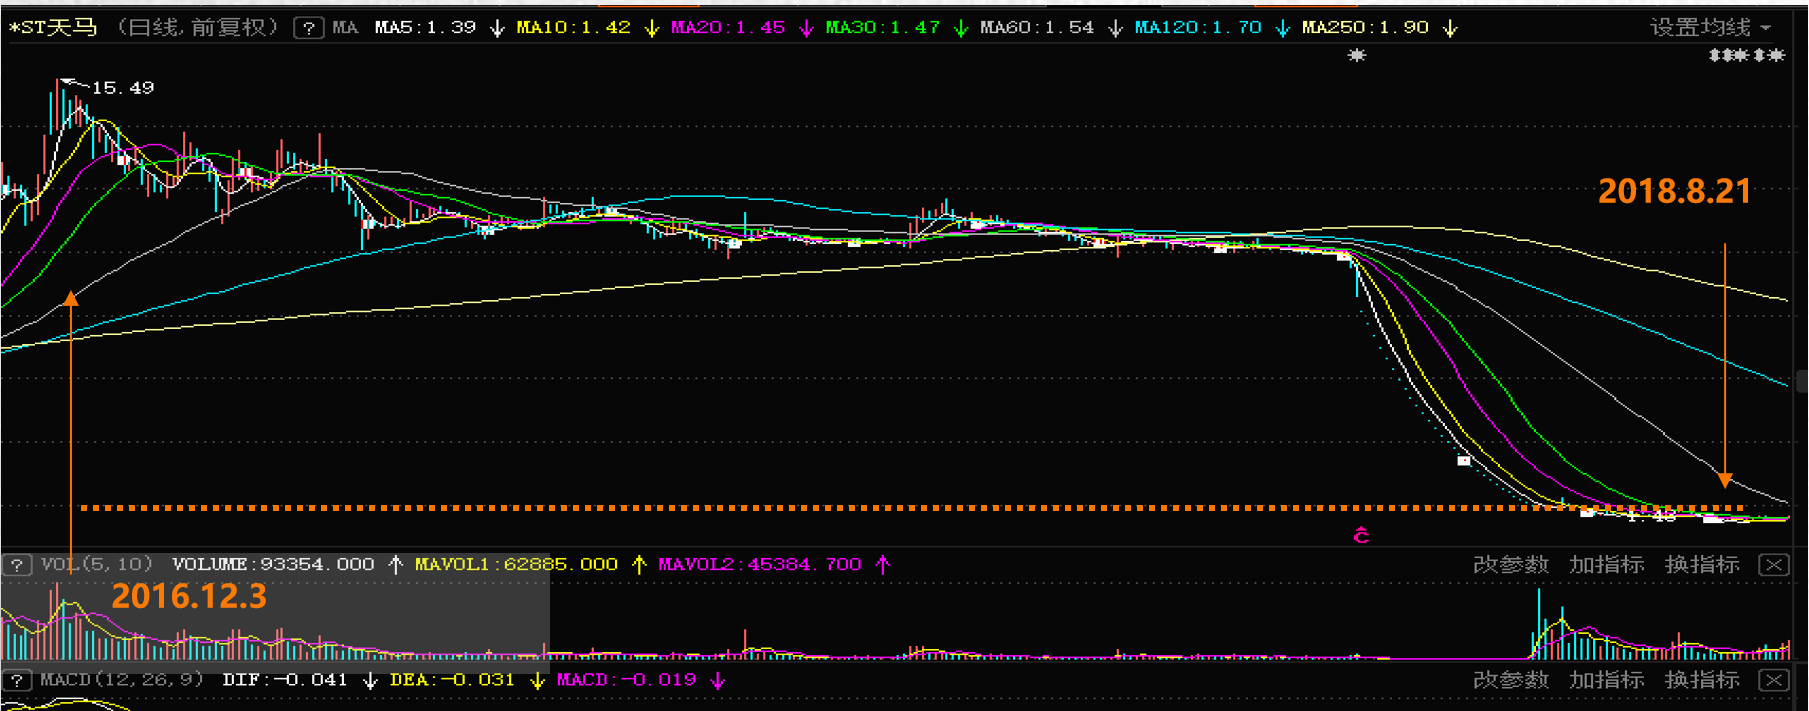Image resolution: width=1809 pixels, height=711 pixels.
Task: Click 换指标 in the VOL panel
Action: 1702,565
